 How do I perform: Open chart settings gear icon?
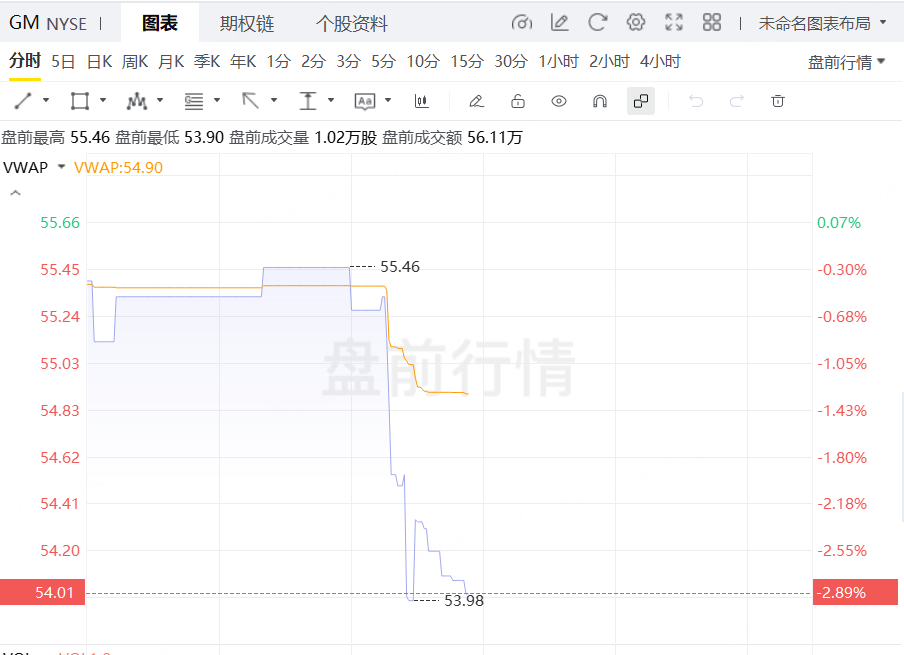(635, 22)
